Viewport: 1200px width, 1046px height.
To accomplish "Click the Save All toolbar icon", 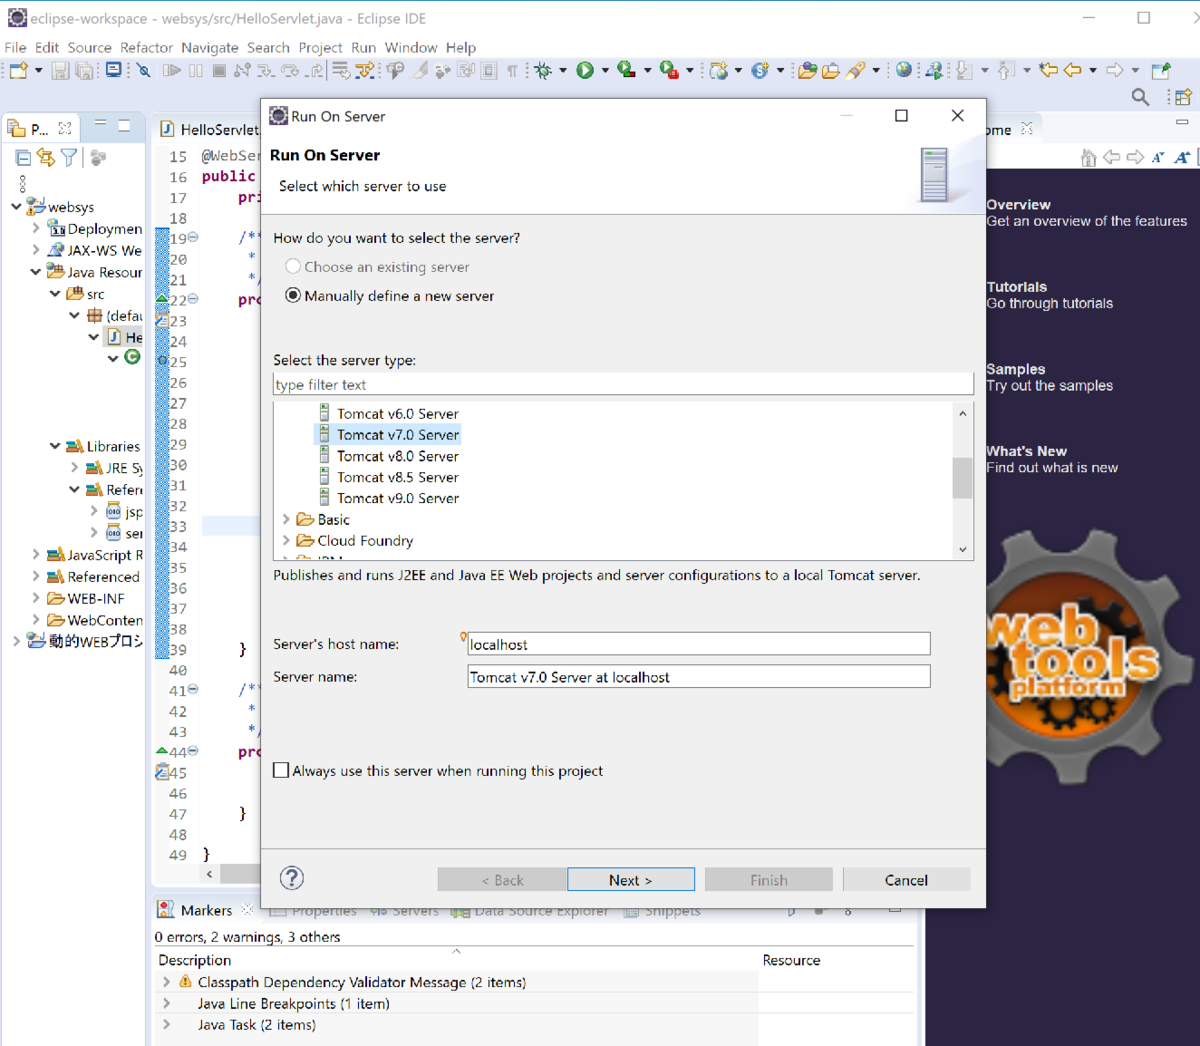I will (85, 70).
